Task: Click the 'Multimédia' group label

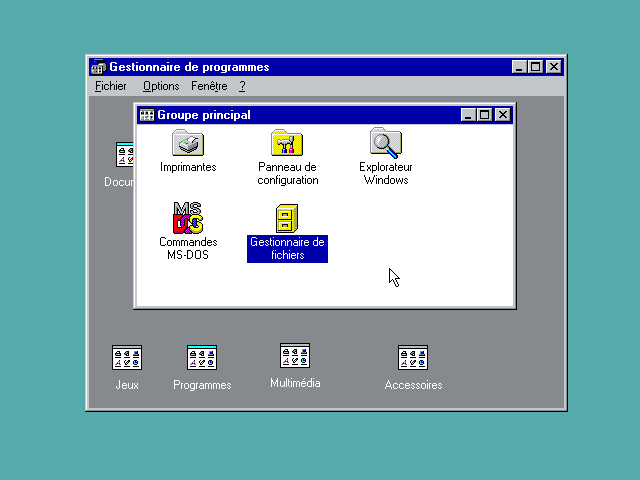Action: (x=295, y=383)
